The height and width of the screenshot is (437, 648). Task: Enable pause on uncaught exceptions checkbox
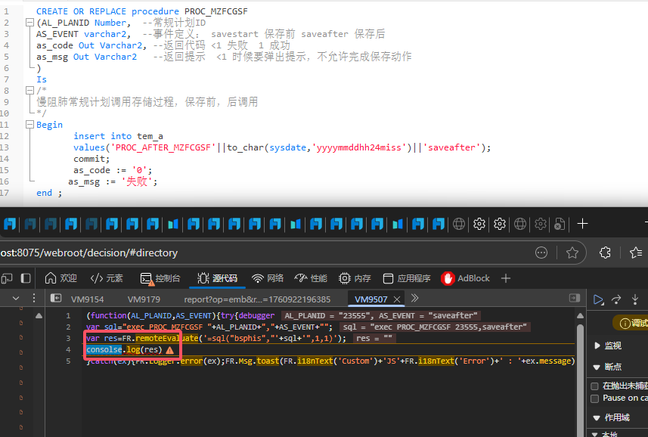coord(594,385)
